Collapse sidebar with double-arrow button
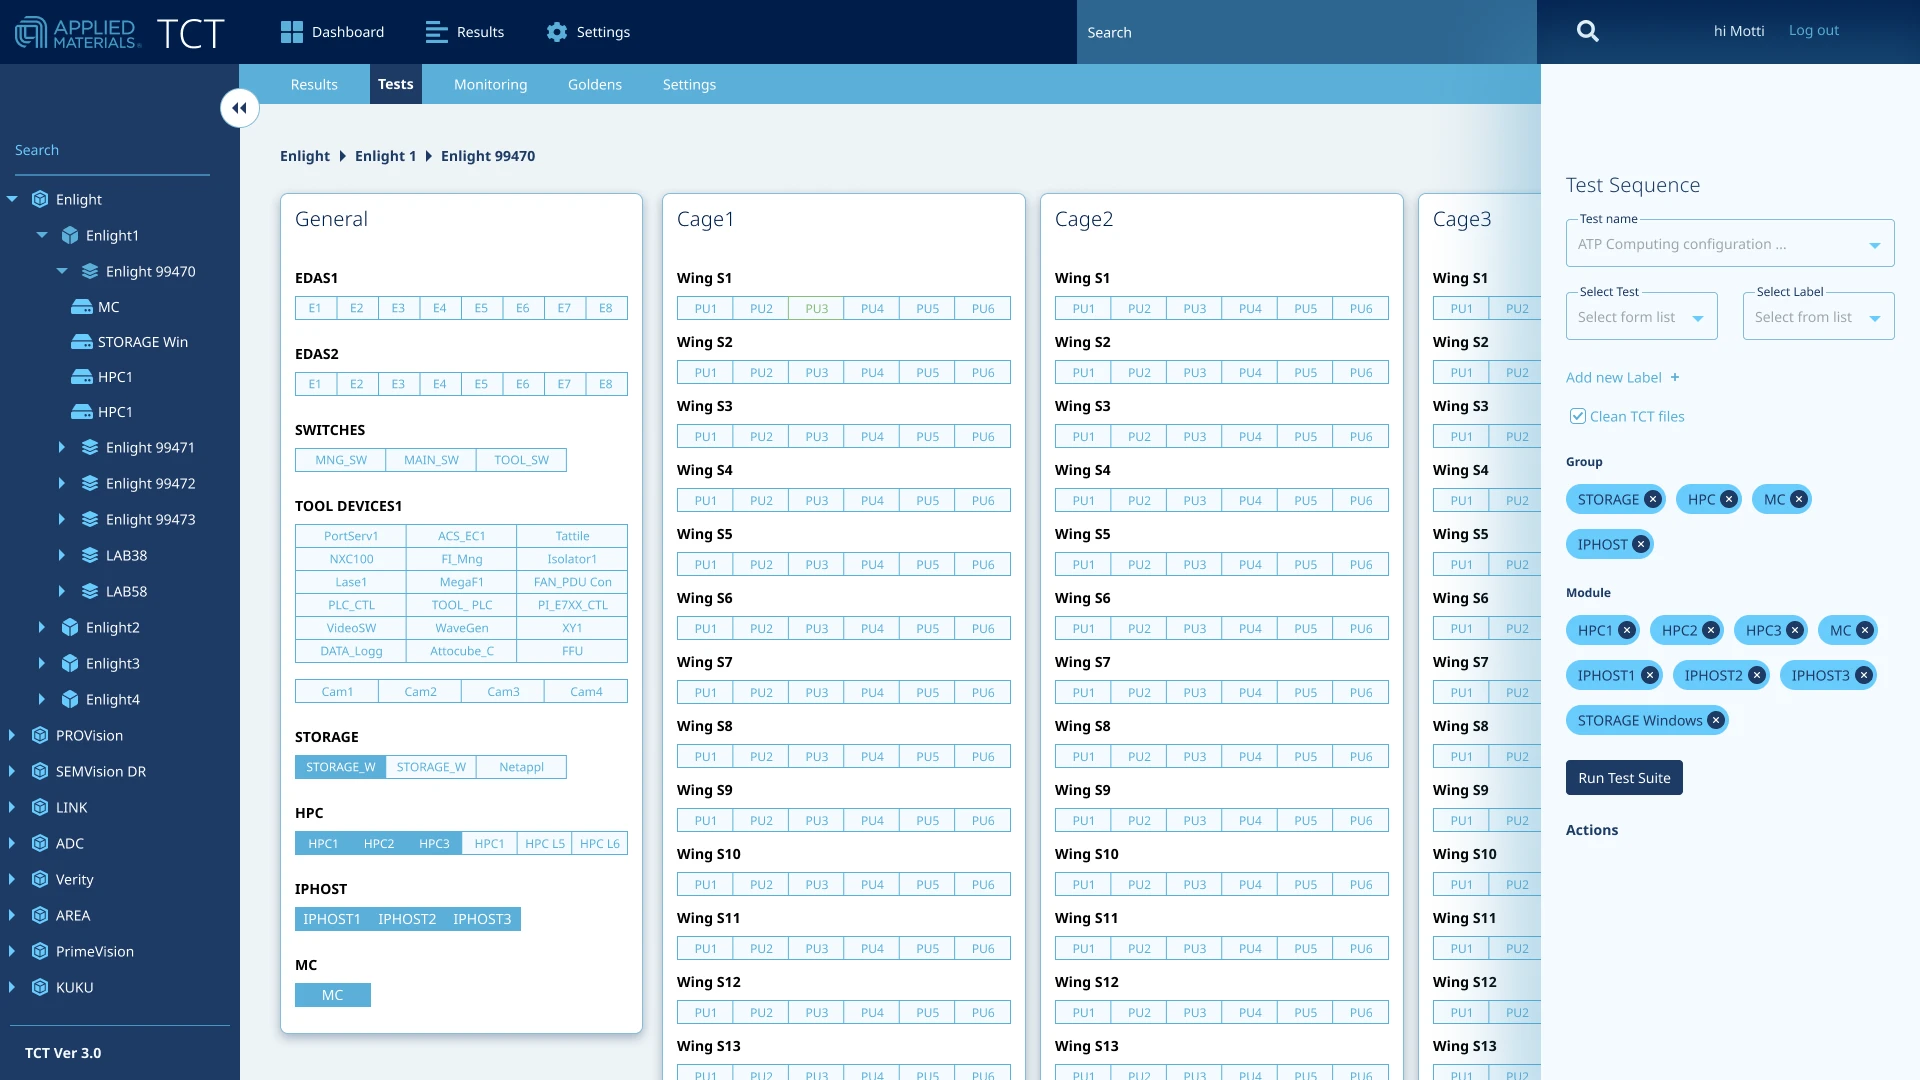1920x1080 pixels. (x=240, y=108)
